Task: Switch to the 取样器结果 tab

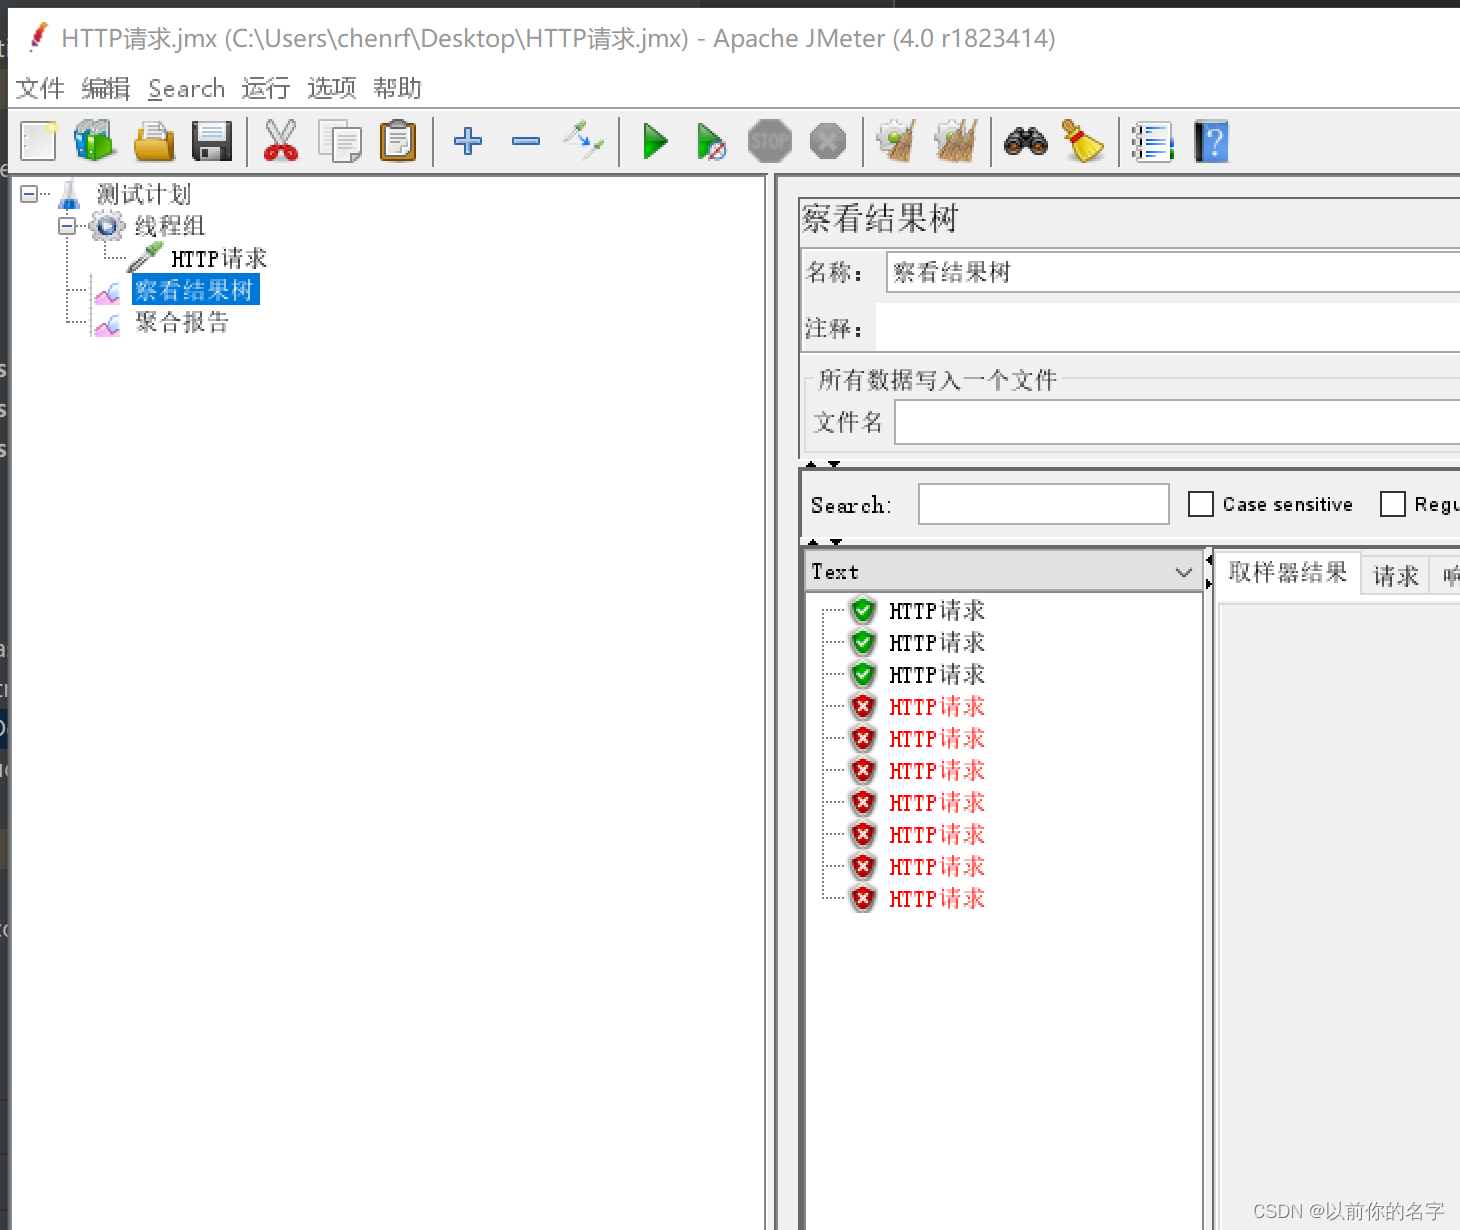Action: point(1288,573)
